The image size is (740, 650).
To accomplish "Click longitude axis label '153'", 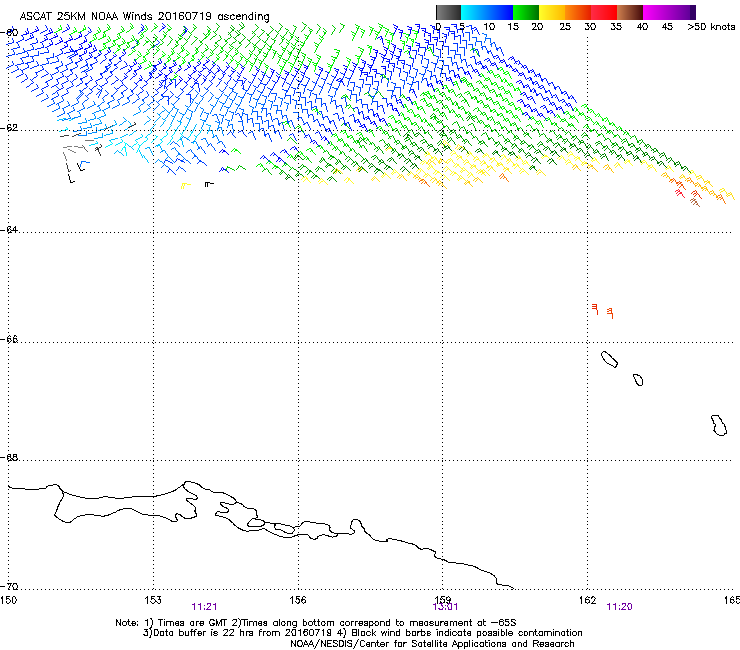I will point(153,600).
